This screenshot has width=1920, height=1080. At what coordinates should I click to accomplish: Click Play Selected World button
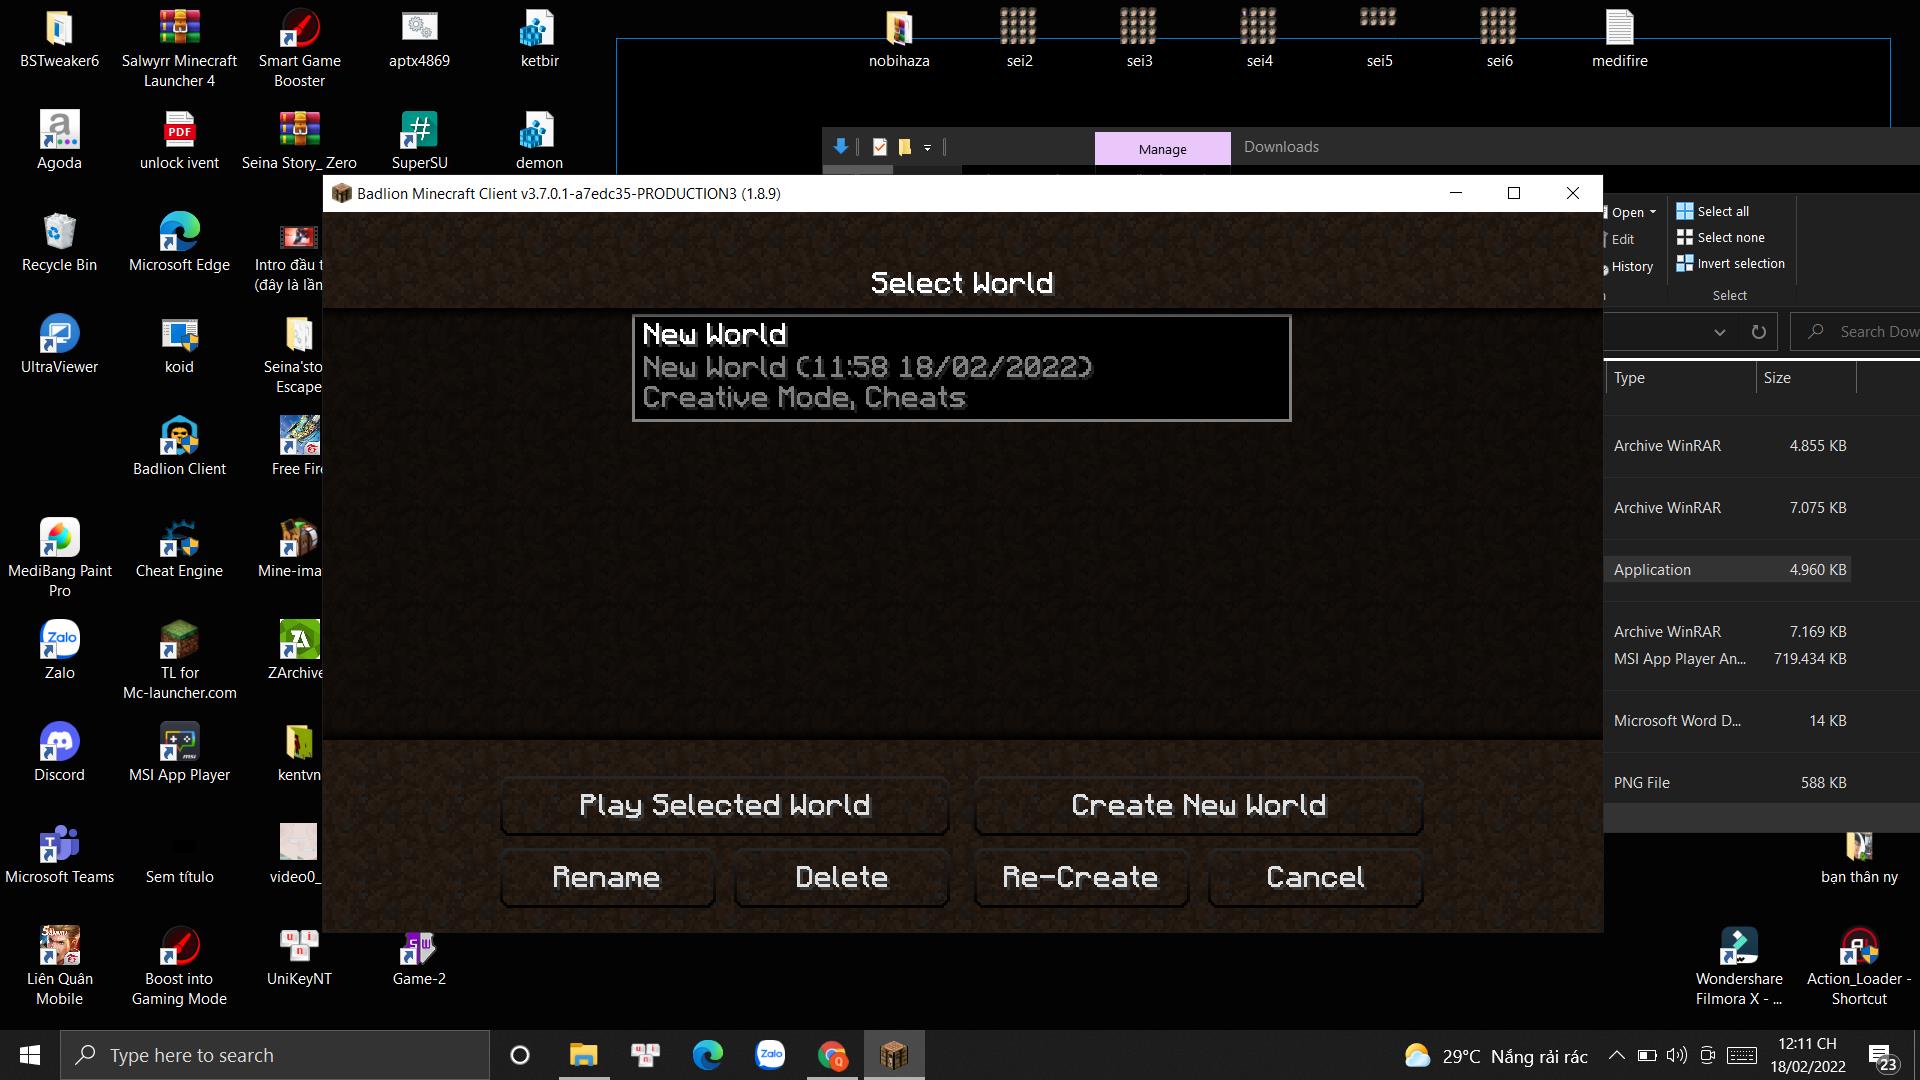click(724, 805)
